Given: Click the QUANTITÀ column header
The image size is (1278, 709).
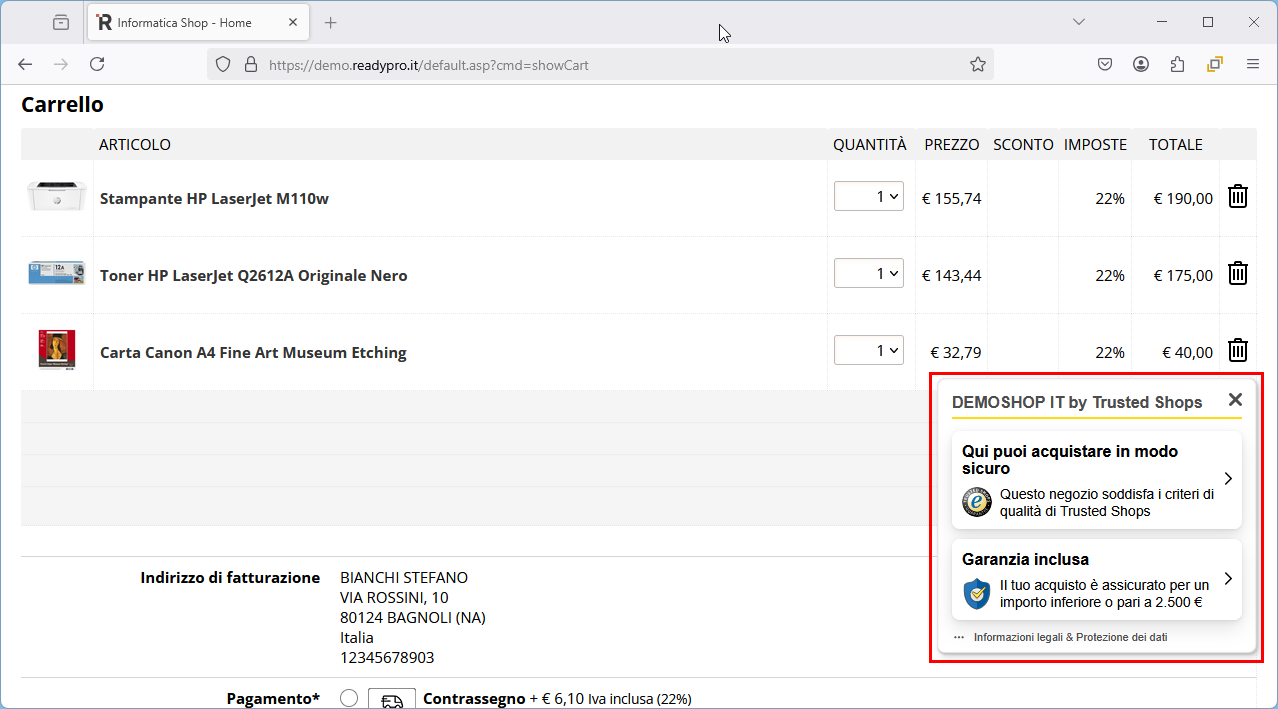Looking at the screenshot, I should click(x=870, y=144).
